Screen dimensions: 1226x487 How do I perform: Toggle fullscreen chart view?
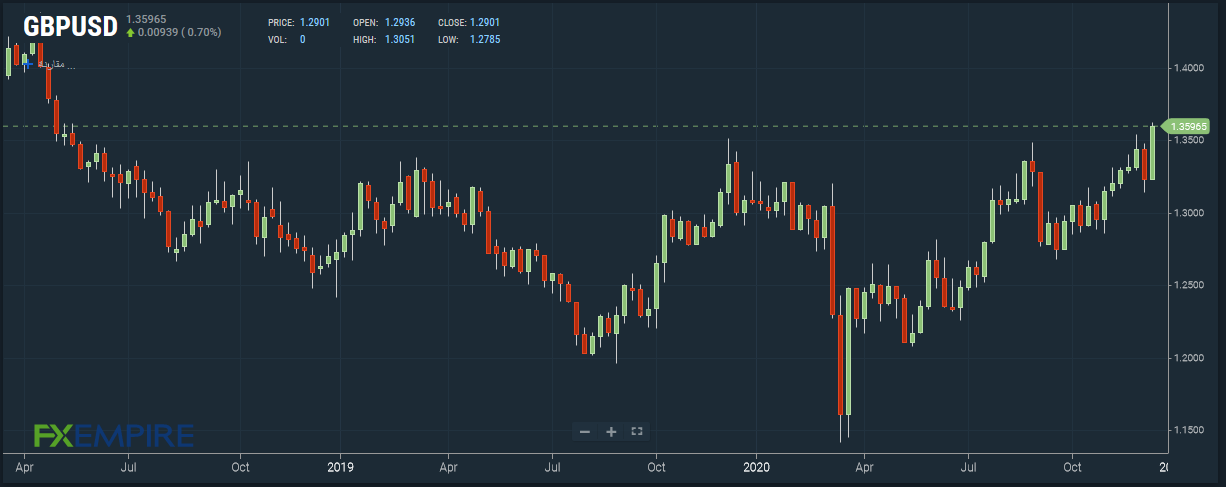click(637, 432)
